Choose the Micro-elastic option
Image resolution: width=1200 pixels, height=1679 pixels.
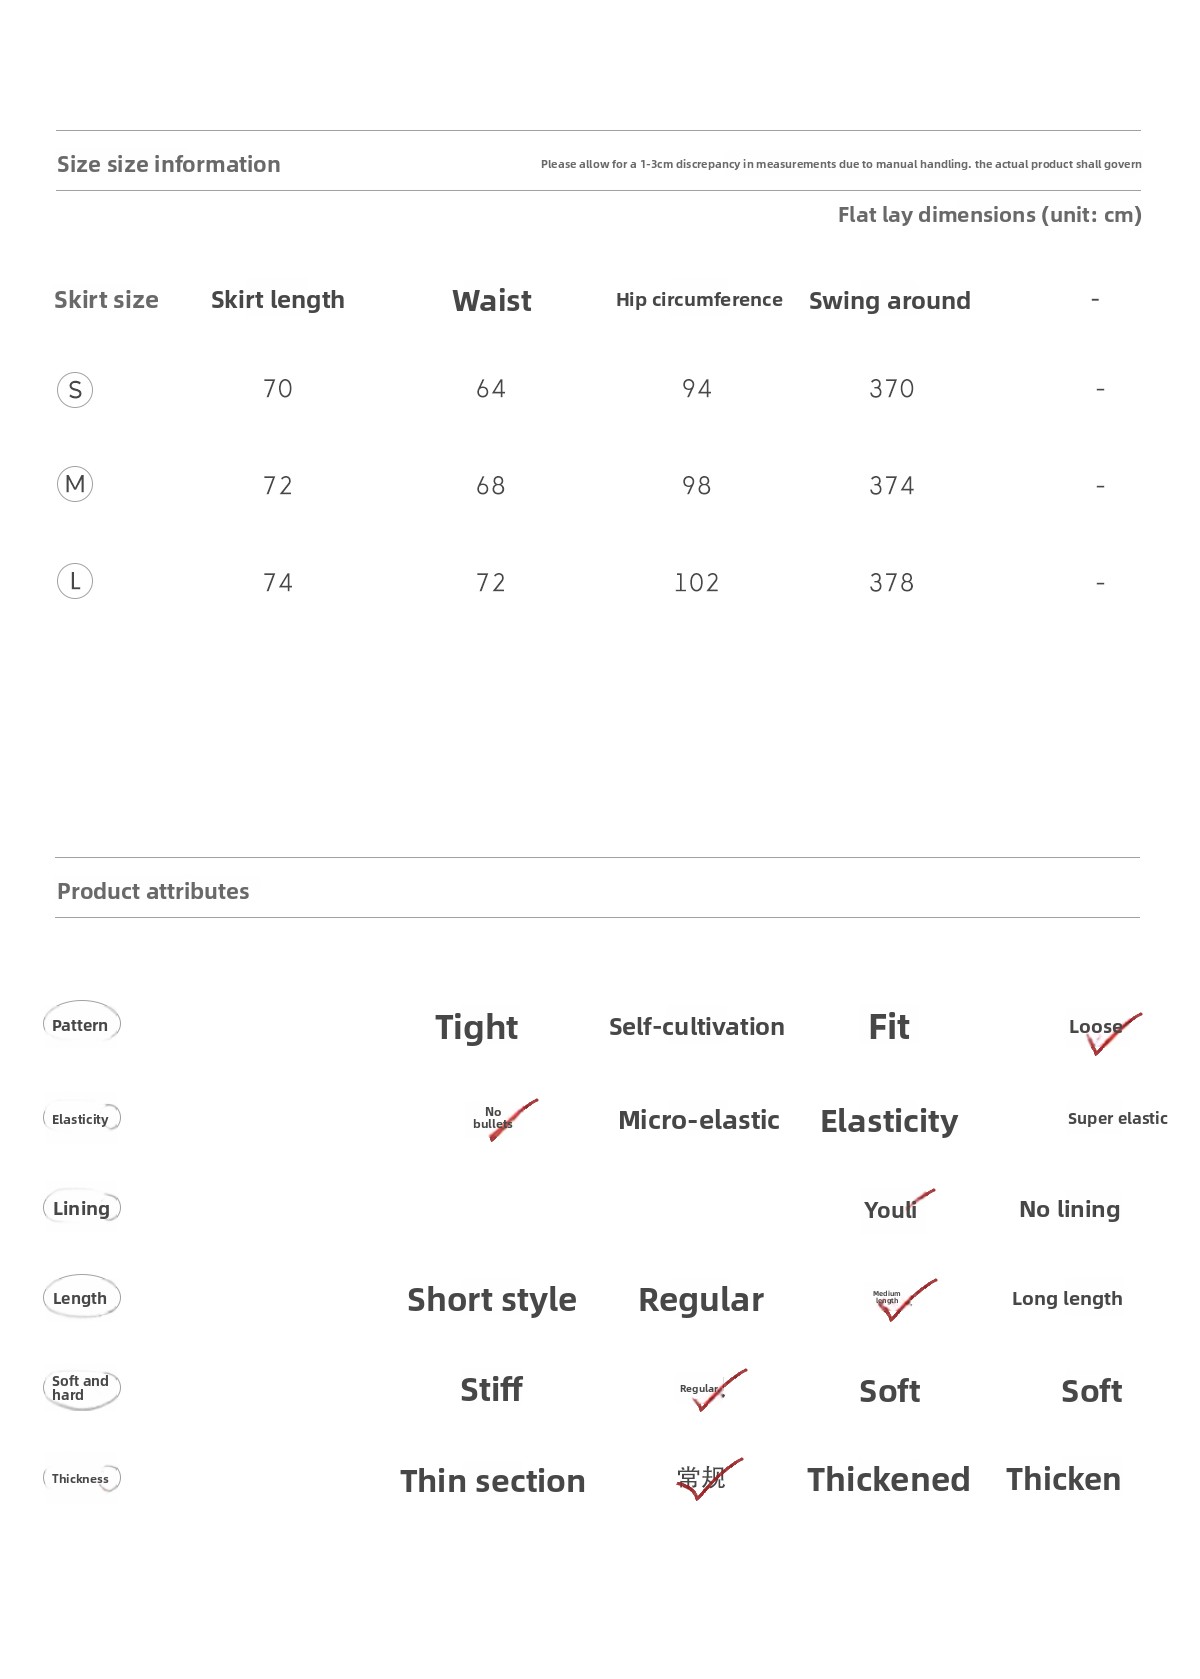click(x=698, y=1120)
